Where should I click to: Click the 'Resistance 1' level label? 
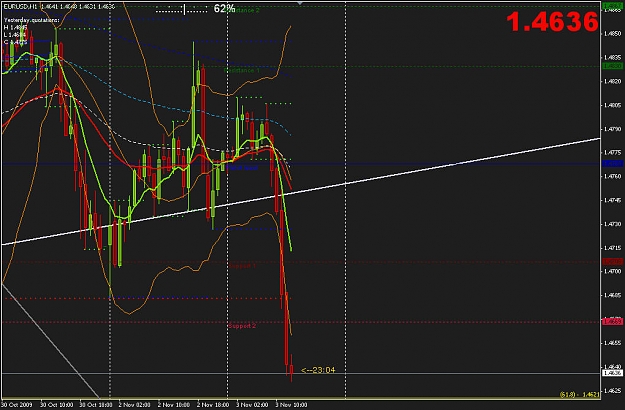click(242, 71)
